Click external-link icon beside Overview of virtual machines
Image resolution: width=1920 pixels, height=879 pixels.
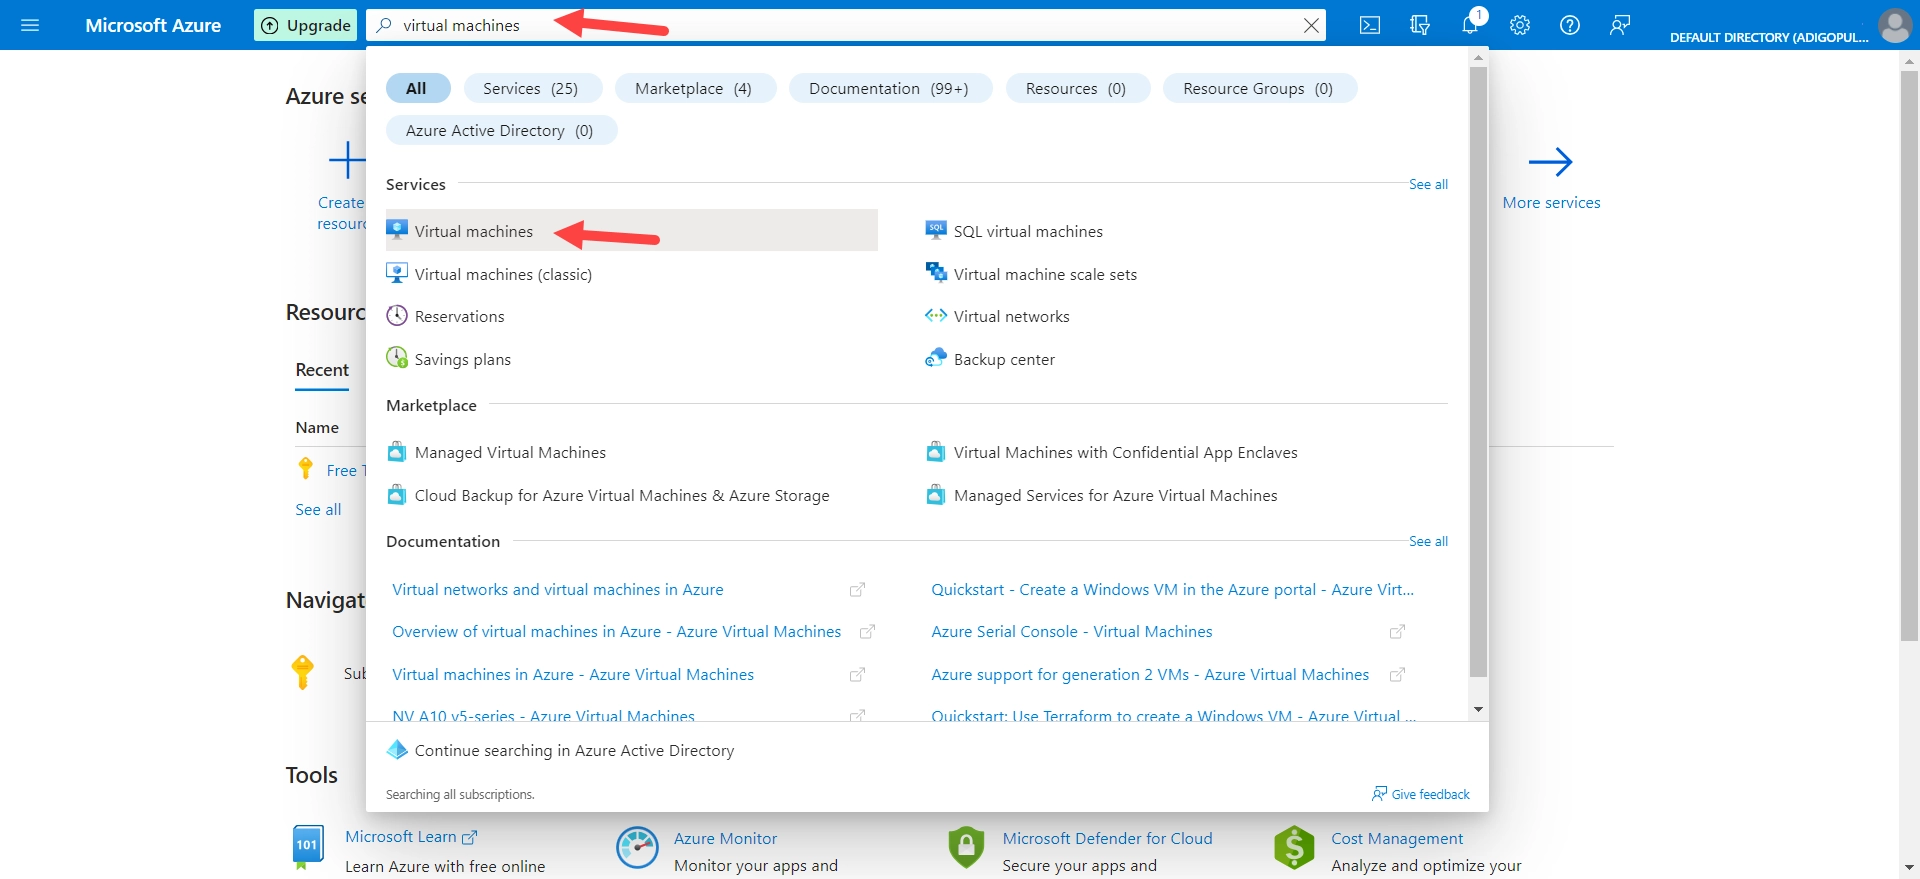pyautogui.click(x=867, y=632)
